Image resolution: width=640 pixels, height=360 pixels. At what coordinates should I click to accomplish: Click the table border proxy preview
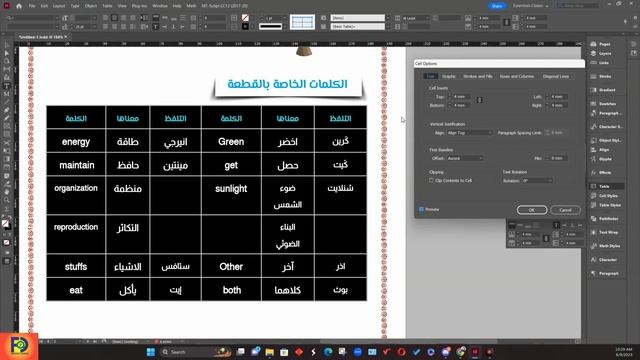point(302,22)
